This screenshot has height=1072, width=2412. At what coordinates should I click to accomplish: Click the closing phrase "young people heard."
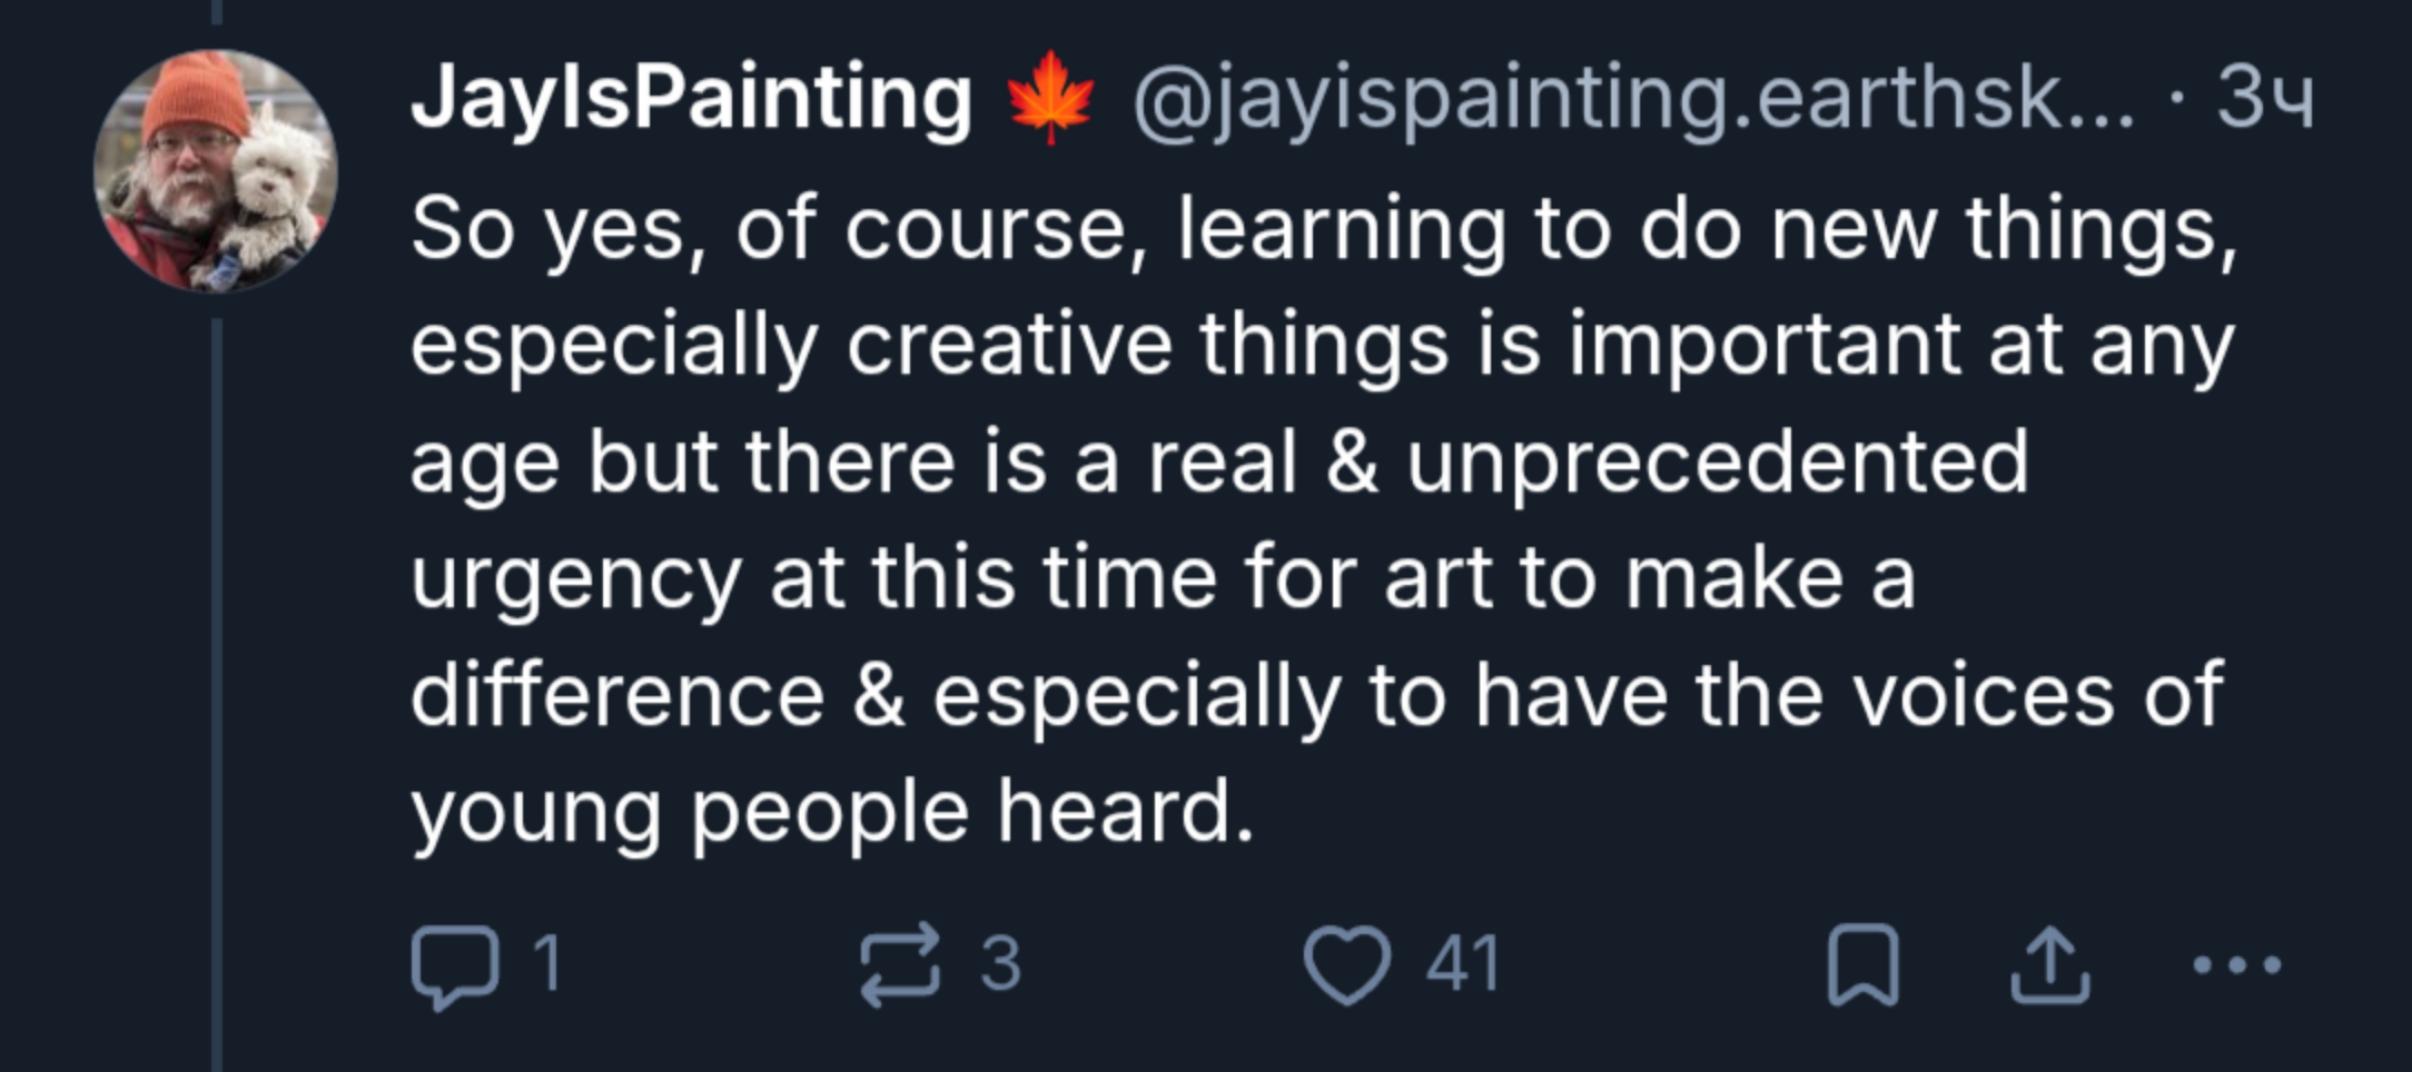[832, 810]
